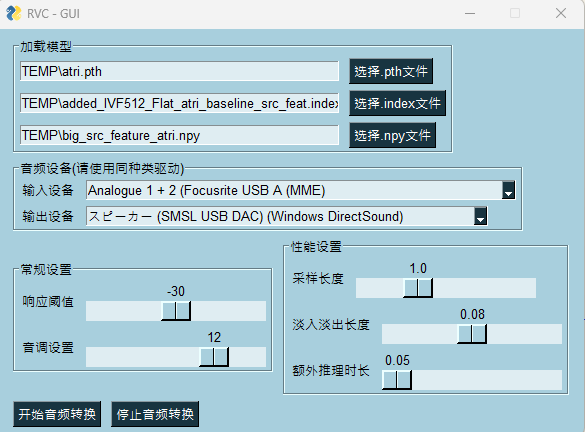Click the 音调设置 pitch slider handle at 12
The image size is (585, 432).
tap(214, 357)
